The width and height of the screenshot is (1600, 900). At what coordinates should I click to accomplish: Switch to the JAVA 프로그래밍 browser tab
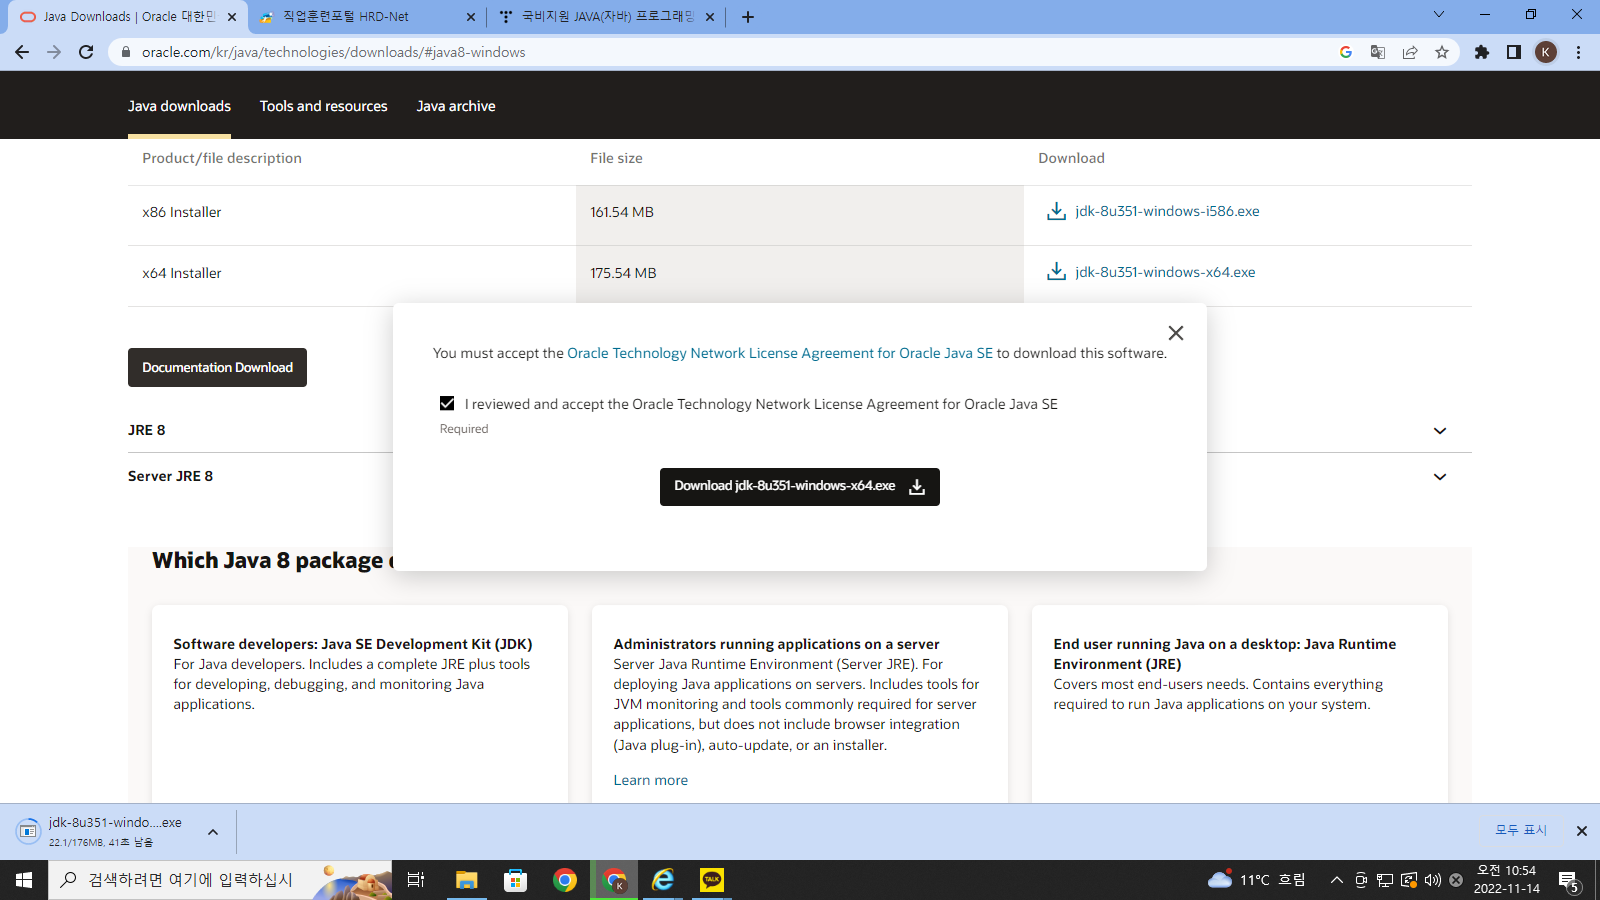coord(608,17)
